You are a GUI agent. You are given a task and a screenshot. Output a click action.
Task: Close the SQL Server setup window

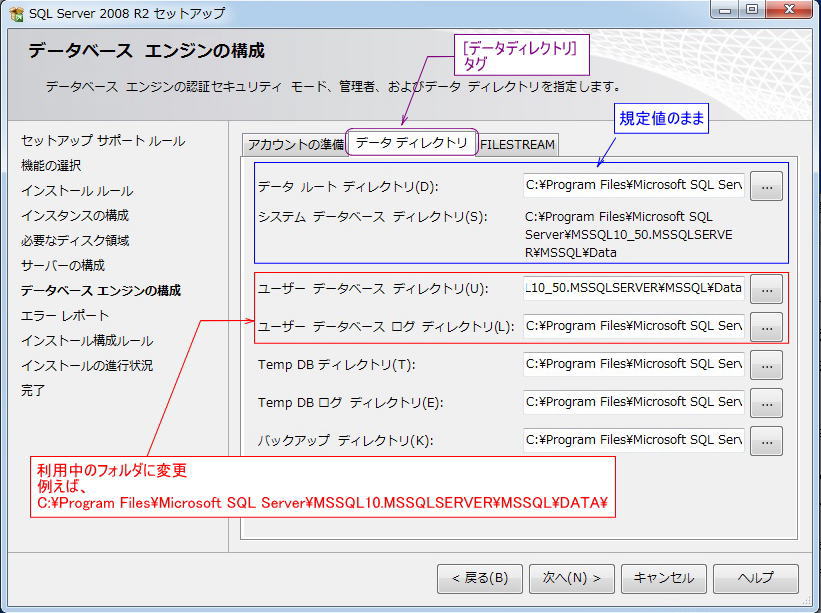790,9
